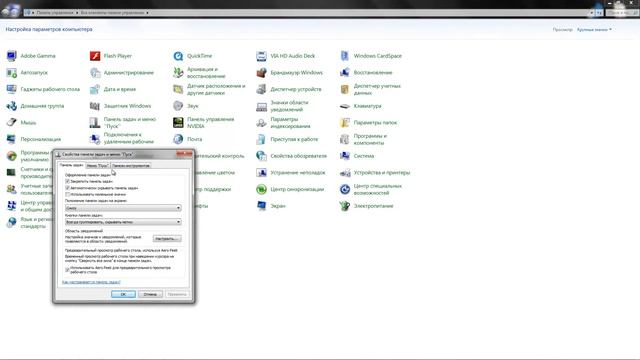Image resolution: width=640 pixels, height=360 pixels.
Task: Open Программы и компоненты
Action: click(364, 140)
